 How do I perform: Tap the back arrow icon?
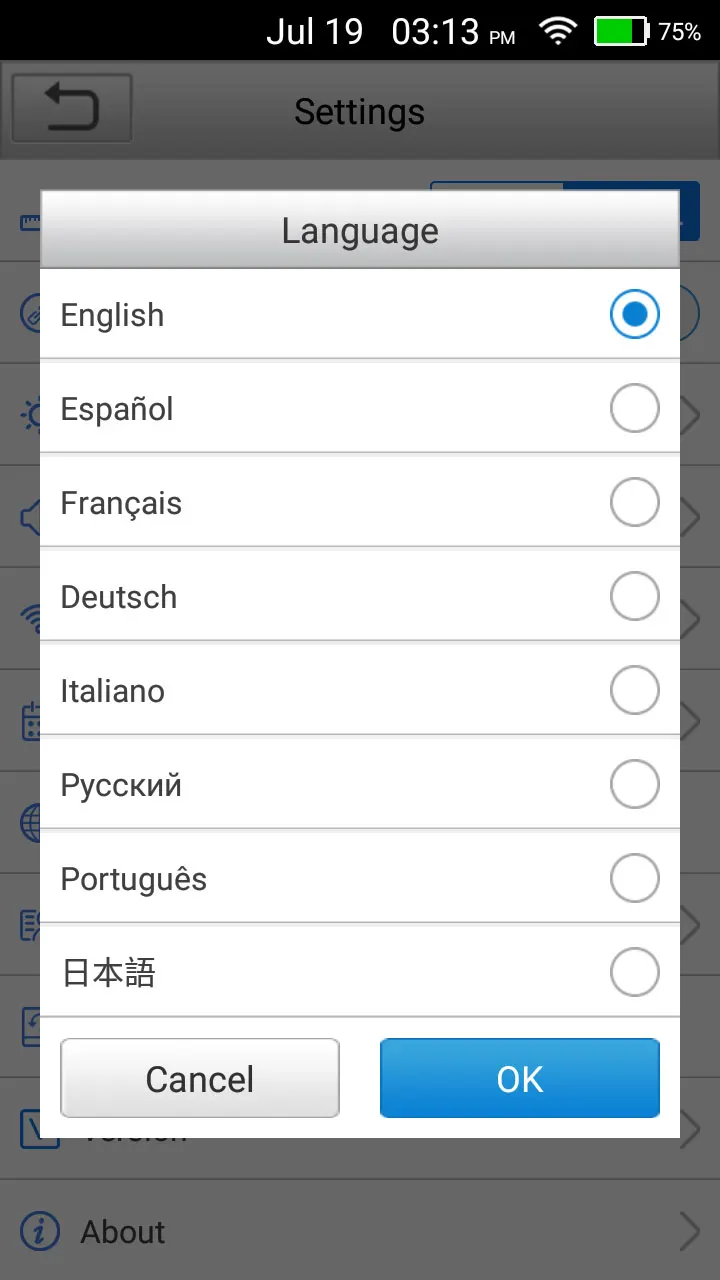click(x=71, y=108)
